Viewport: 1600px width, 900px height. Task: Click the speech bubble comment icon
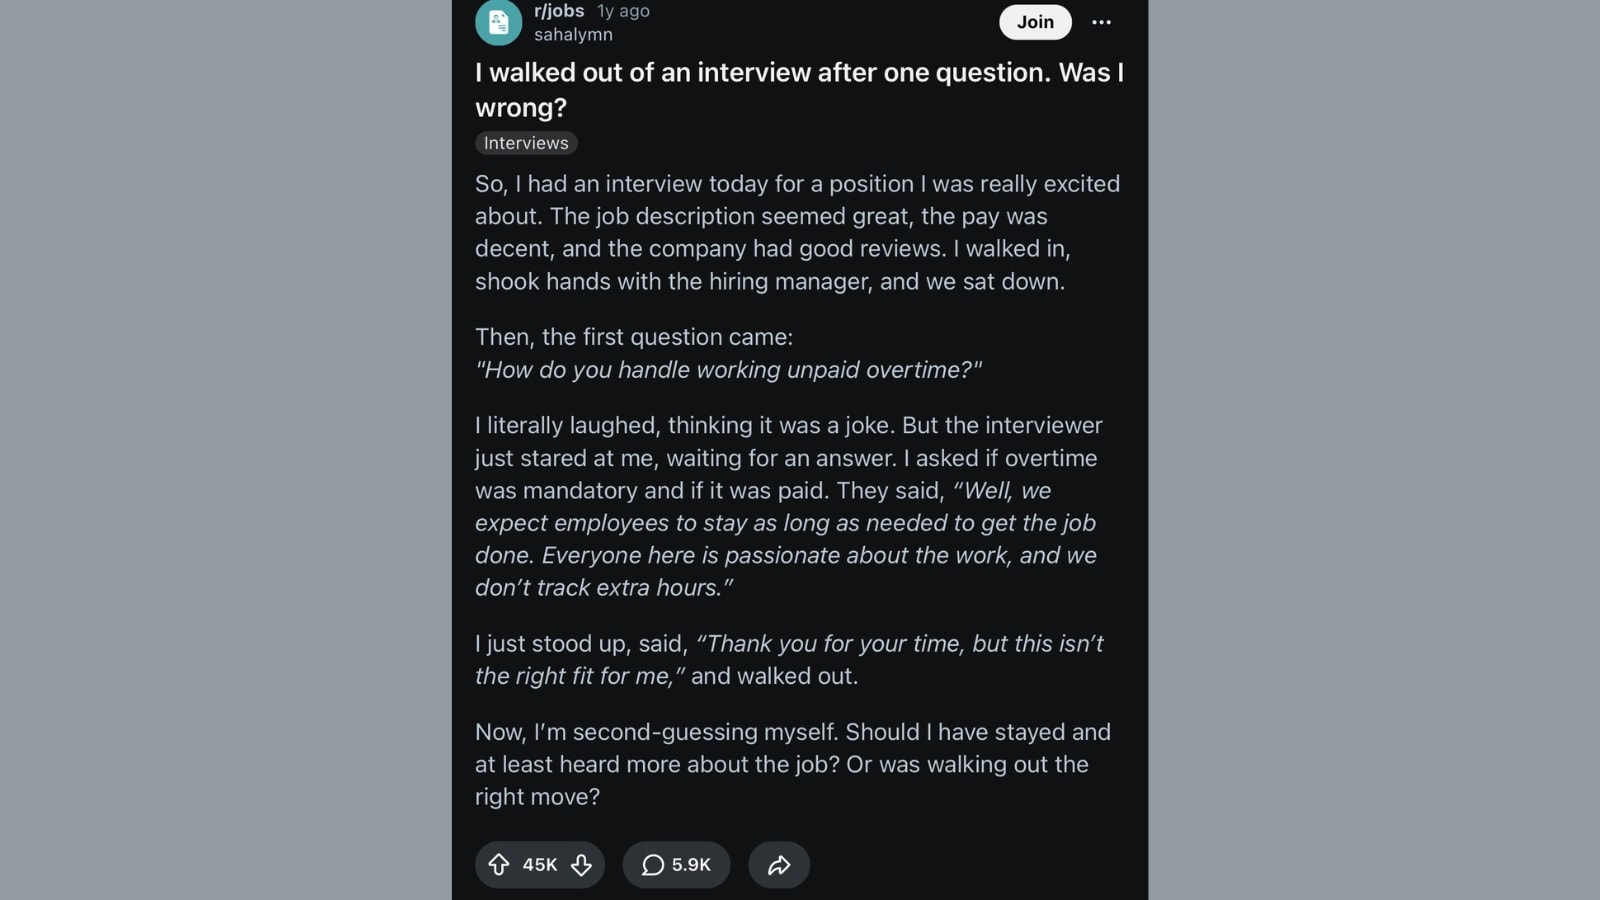click(x=653, y=865)
